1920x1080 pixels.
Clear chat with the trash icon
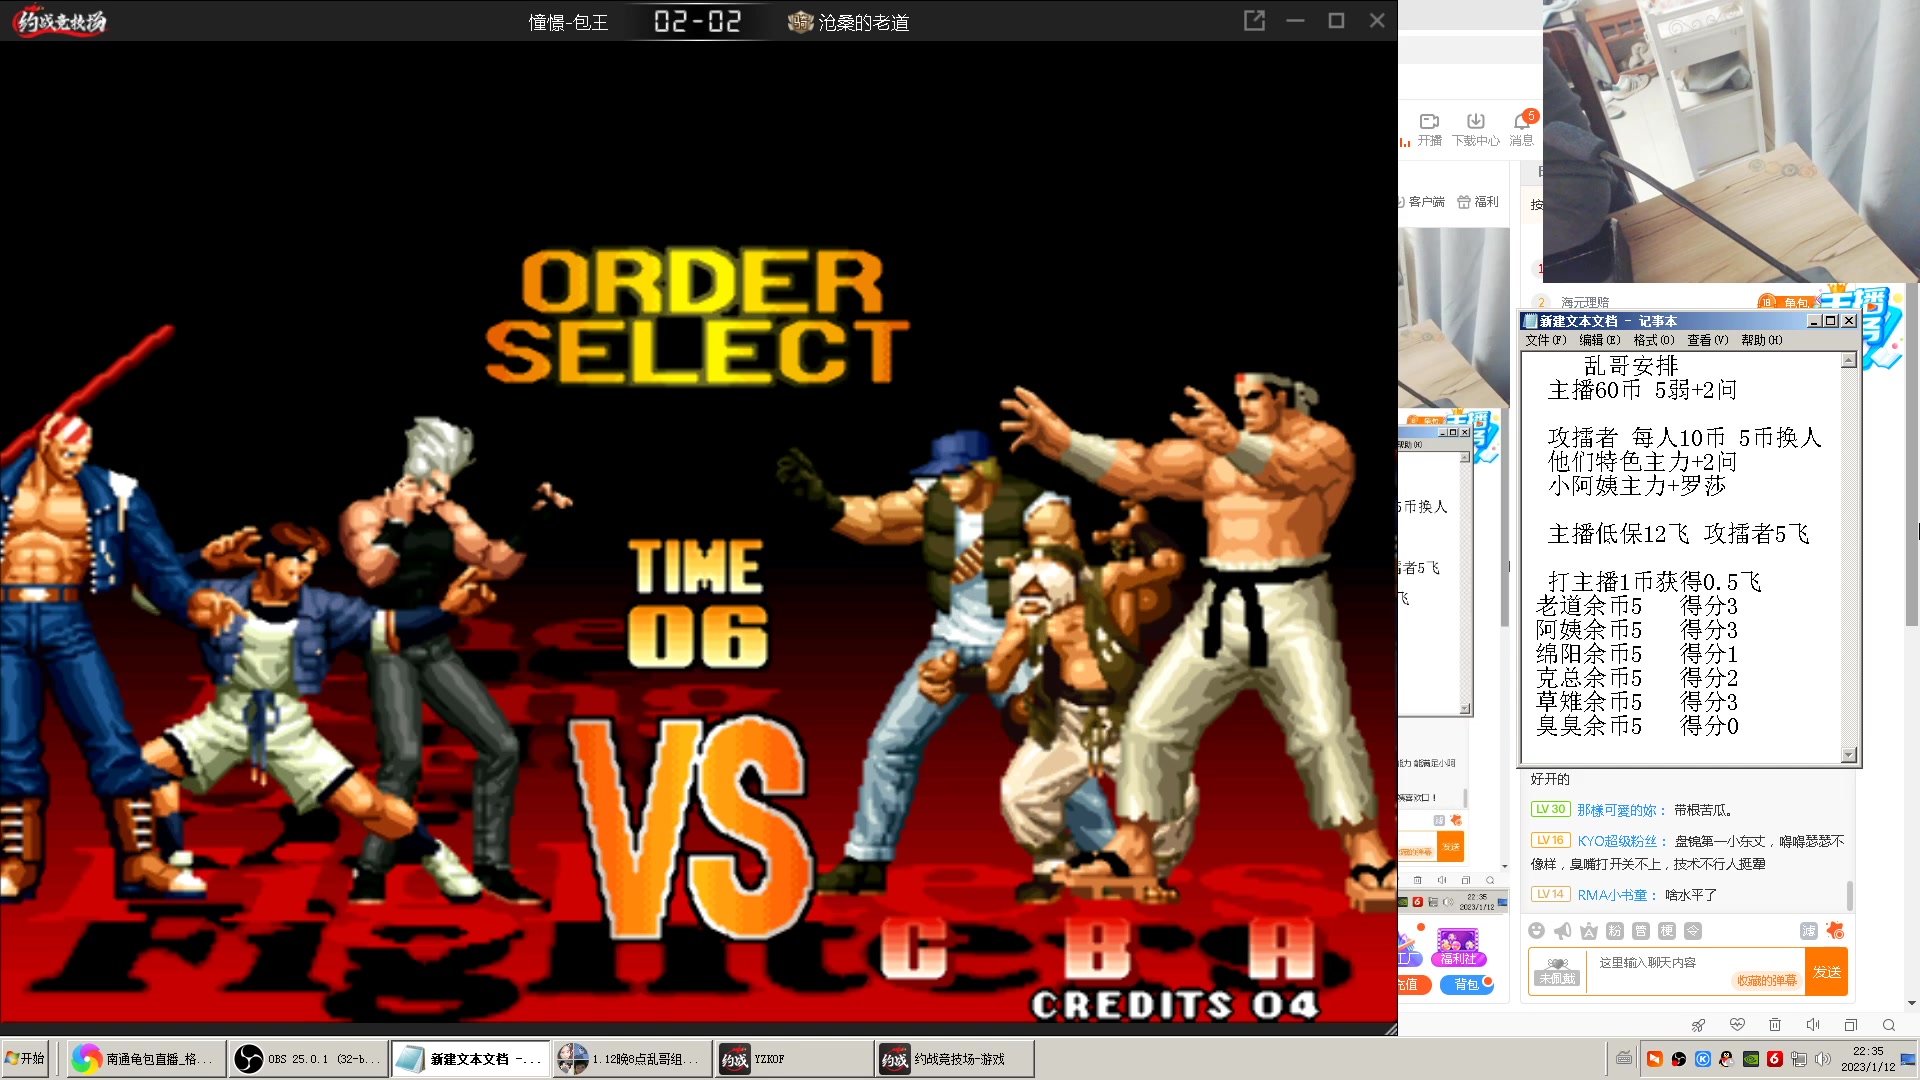[x=1775, y=1025]
